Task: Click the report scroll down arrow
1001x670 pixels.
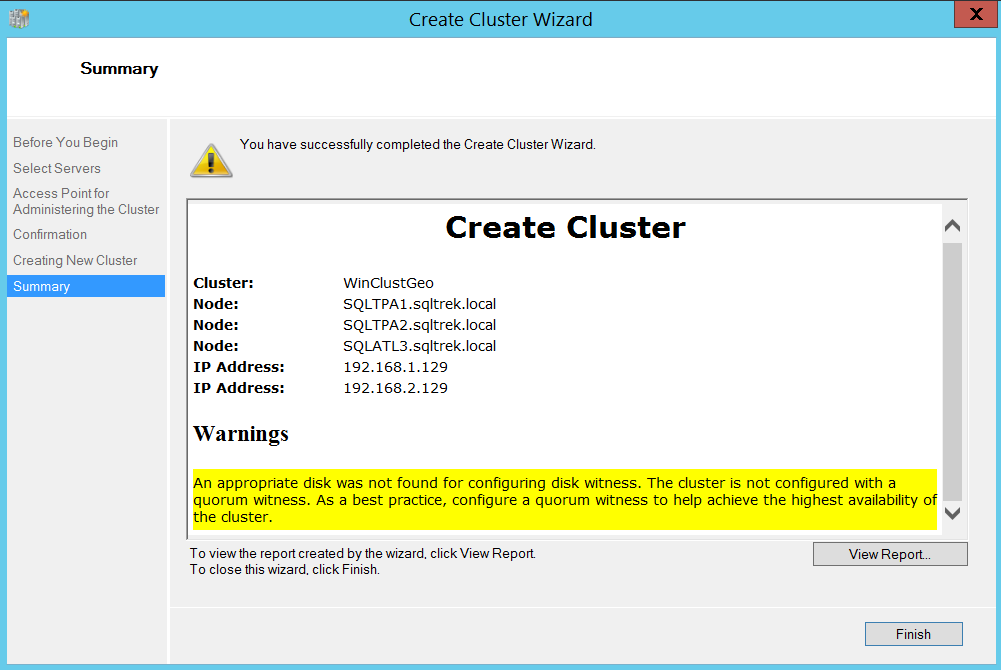Action: [952, 513]
